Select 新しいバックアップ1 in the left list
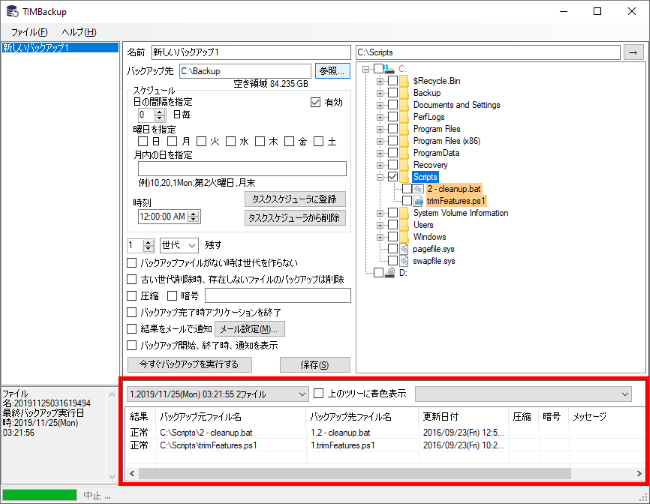The height and width of the screenshot is (504, 650). coord(60,48)
